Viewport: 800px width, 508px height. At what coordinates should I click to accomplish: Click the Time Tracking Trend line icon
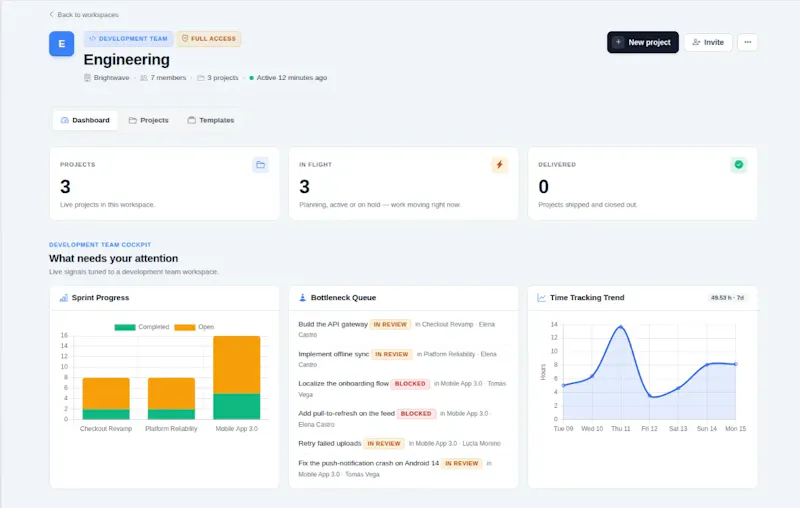coord(541,298)
